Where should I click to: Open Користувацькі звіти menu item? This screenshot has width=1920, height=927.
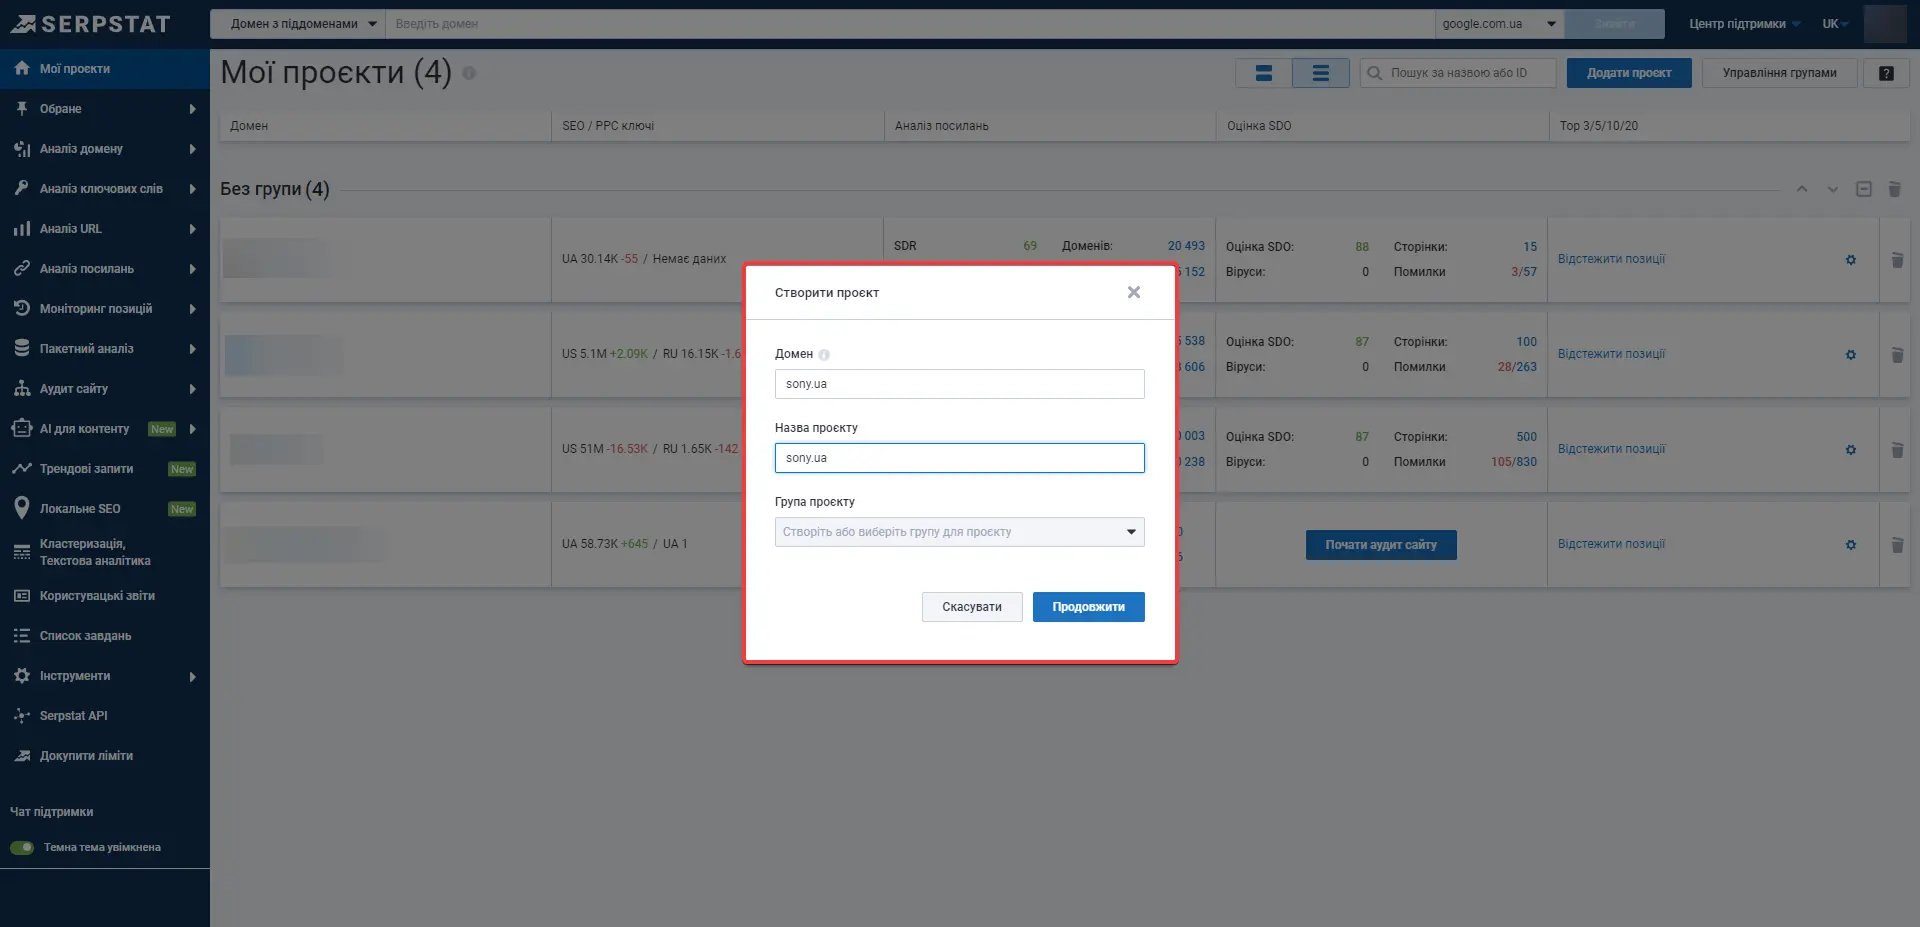[x=105, y=596]
